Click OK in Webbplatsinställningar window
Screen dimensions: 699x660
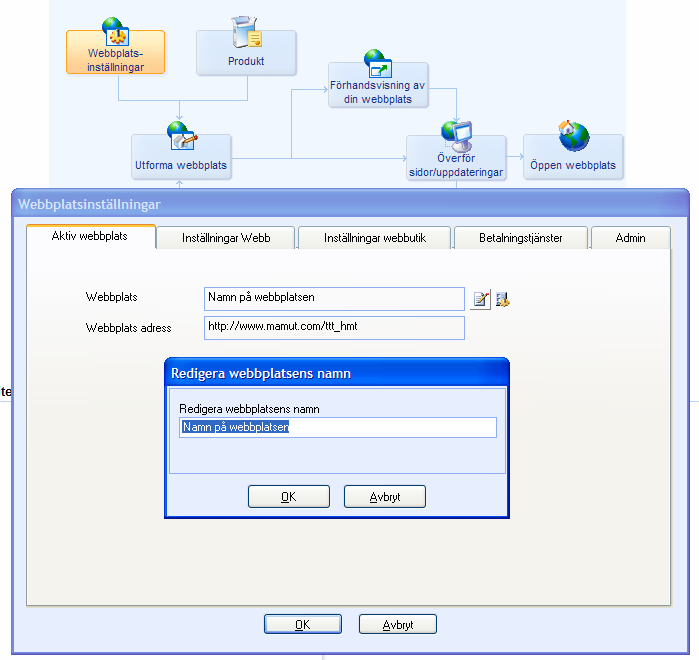point(303,624)
